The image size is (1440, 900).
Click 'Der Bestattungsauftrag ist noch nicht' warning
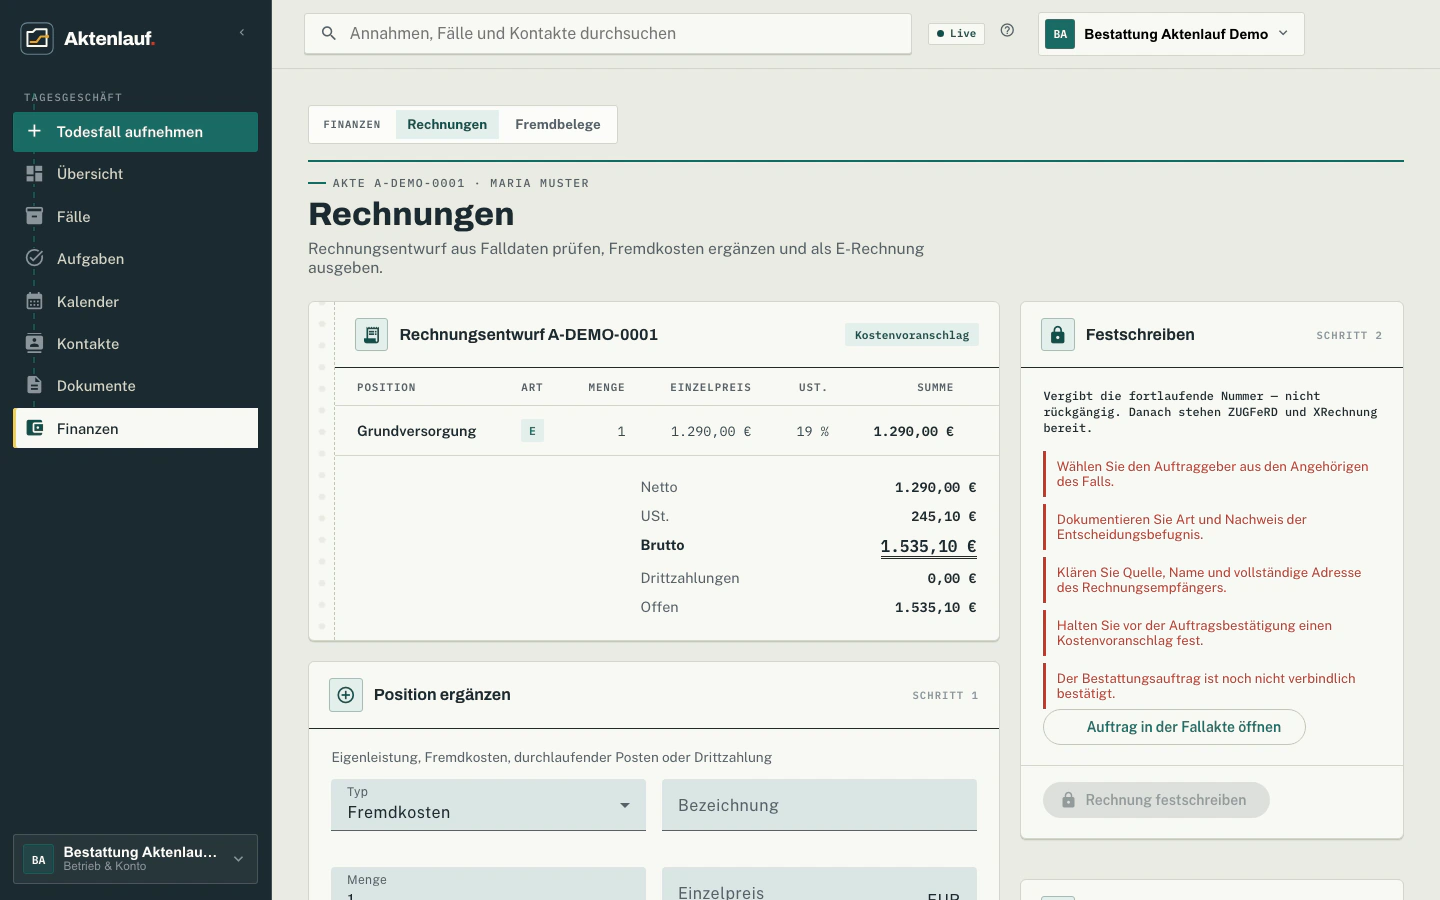[1212, 686]
